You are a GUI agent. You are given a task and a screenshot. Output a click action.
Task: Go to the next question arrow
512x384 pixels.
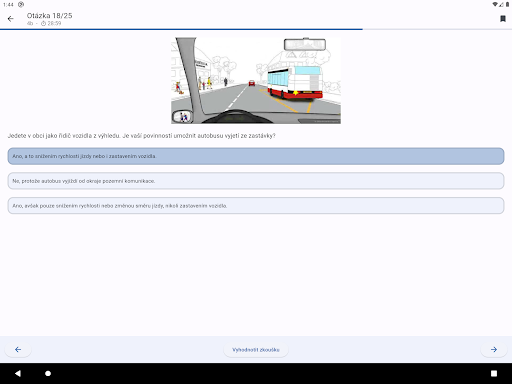coord(494,349)
